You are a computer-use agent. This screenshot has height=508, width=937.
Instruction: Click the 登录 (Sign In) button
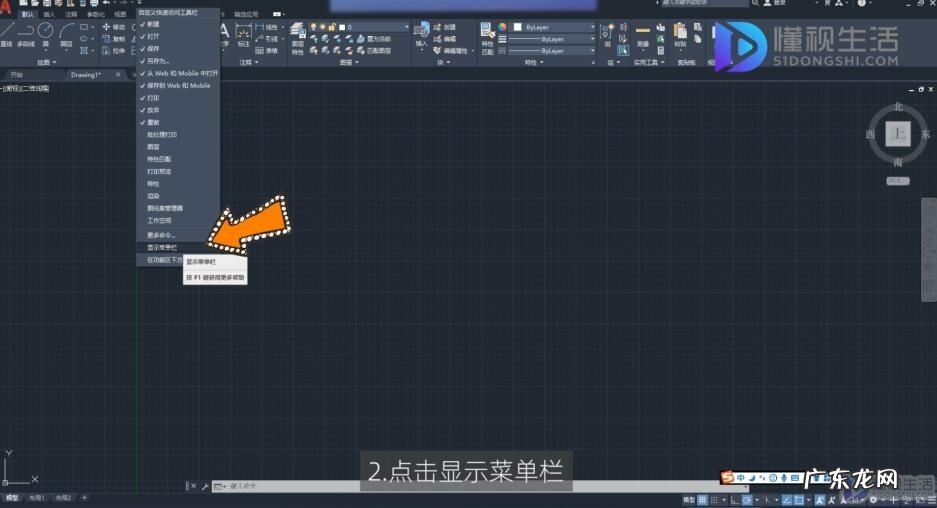tap(774, 3)
